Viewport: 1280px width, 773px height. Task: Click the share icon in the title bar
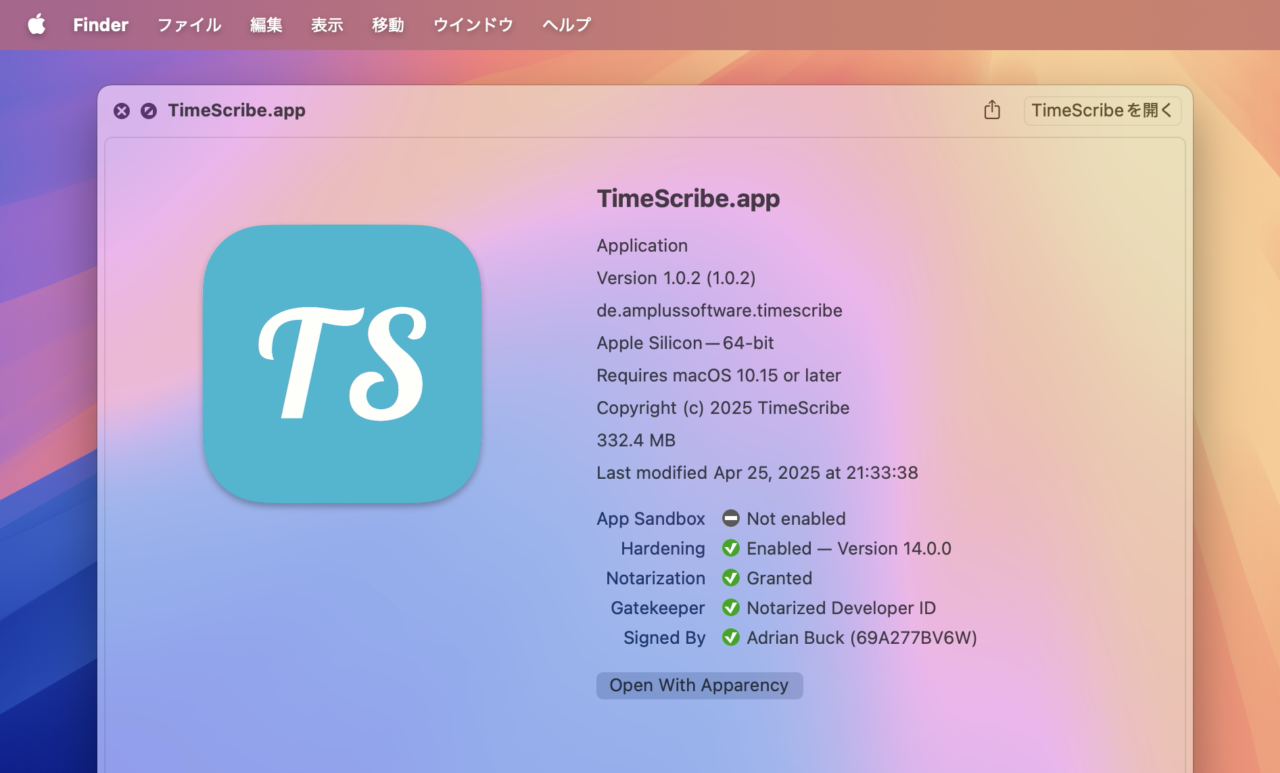tap(992, 110)
